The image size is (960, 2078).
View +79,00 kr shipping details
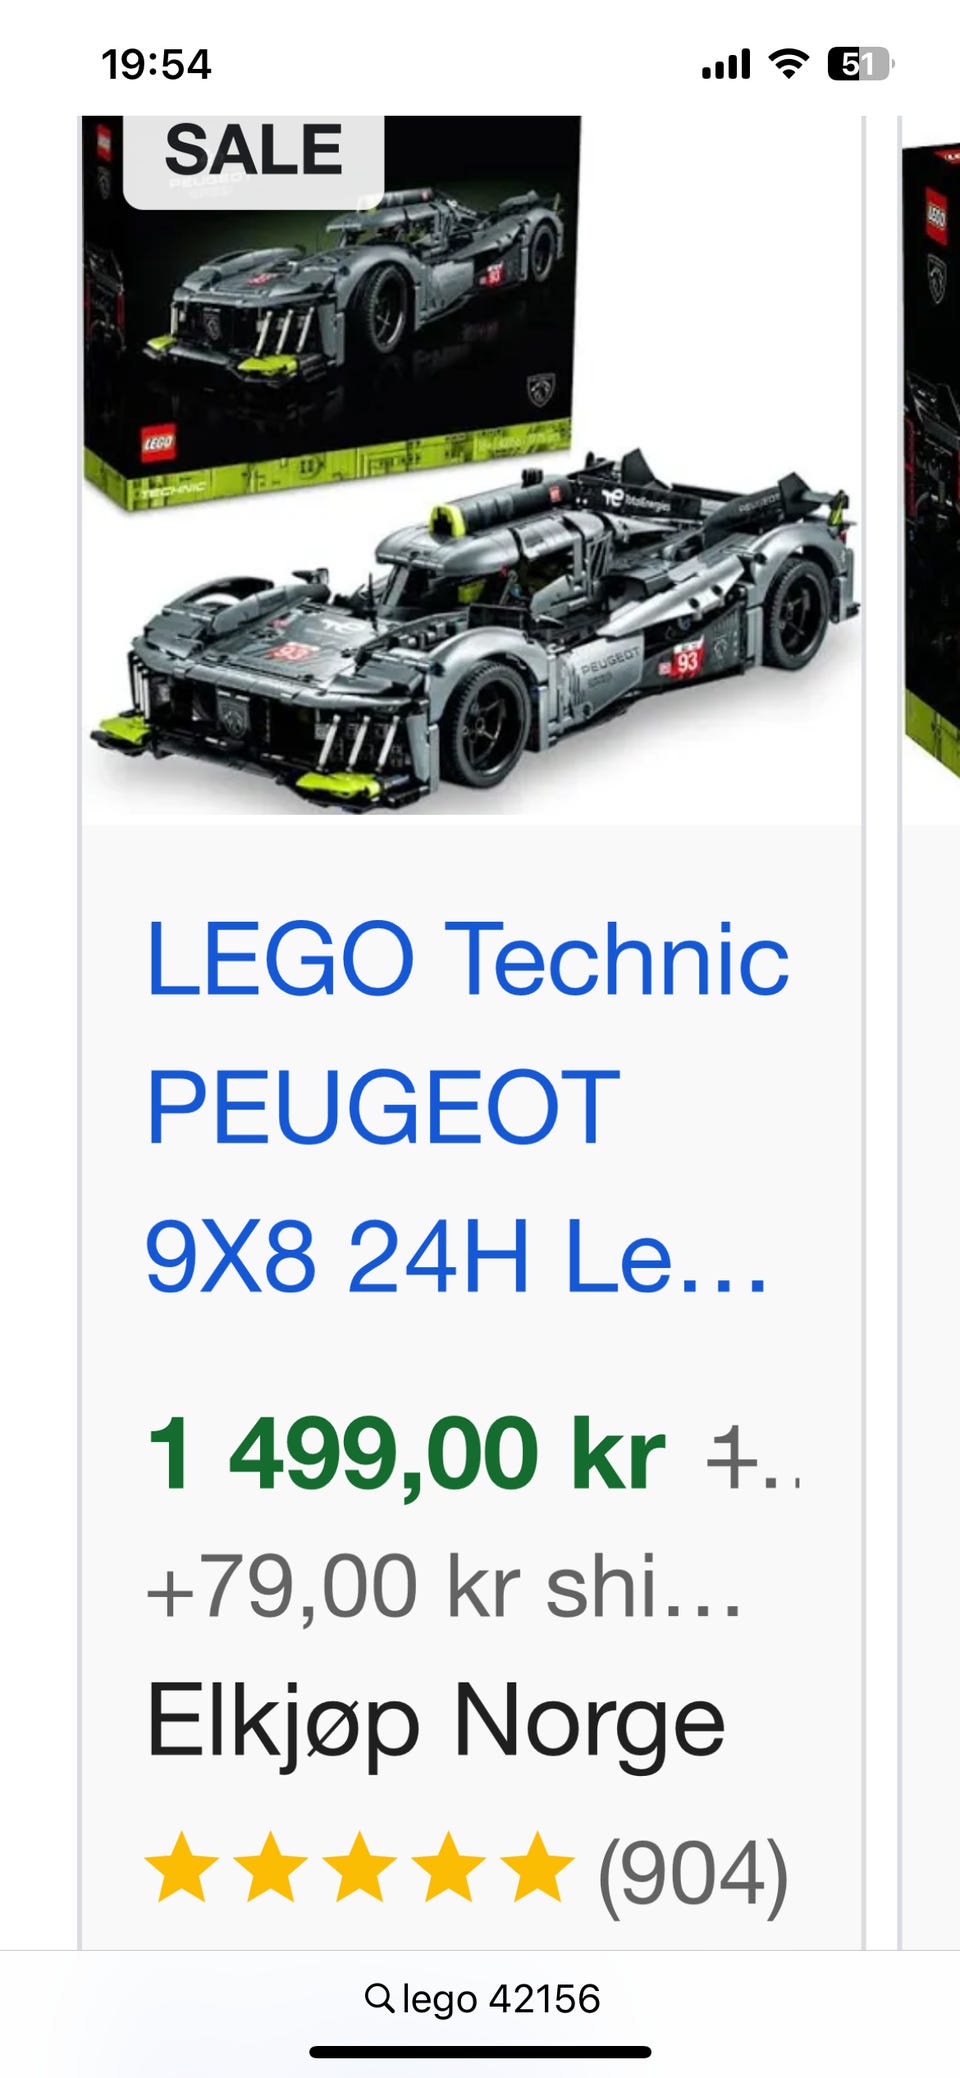[444, 1587]
